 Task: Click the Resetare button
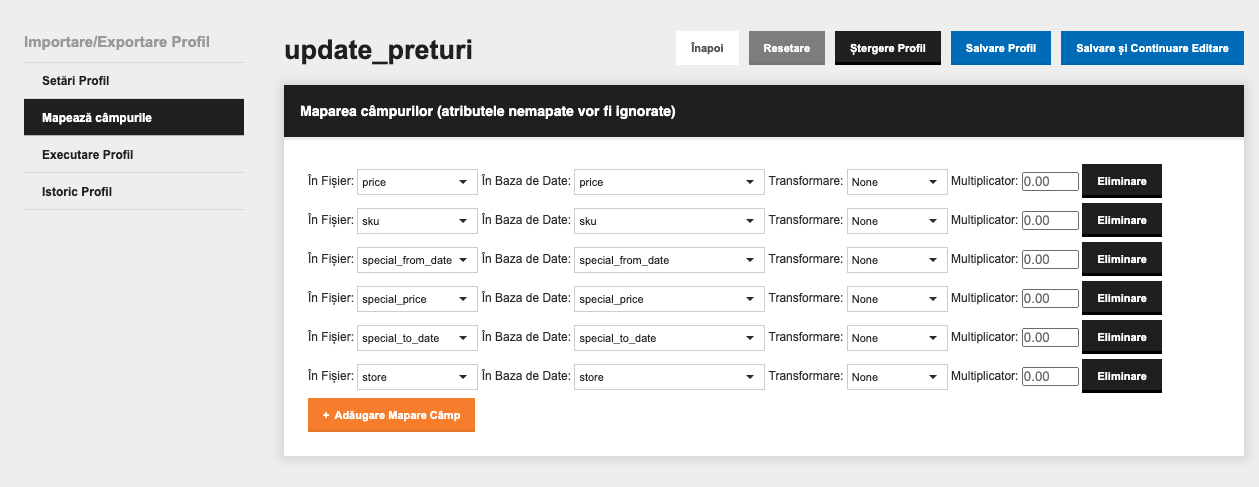pyautogui.click(x=787, y=48)
